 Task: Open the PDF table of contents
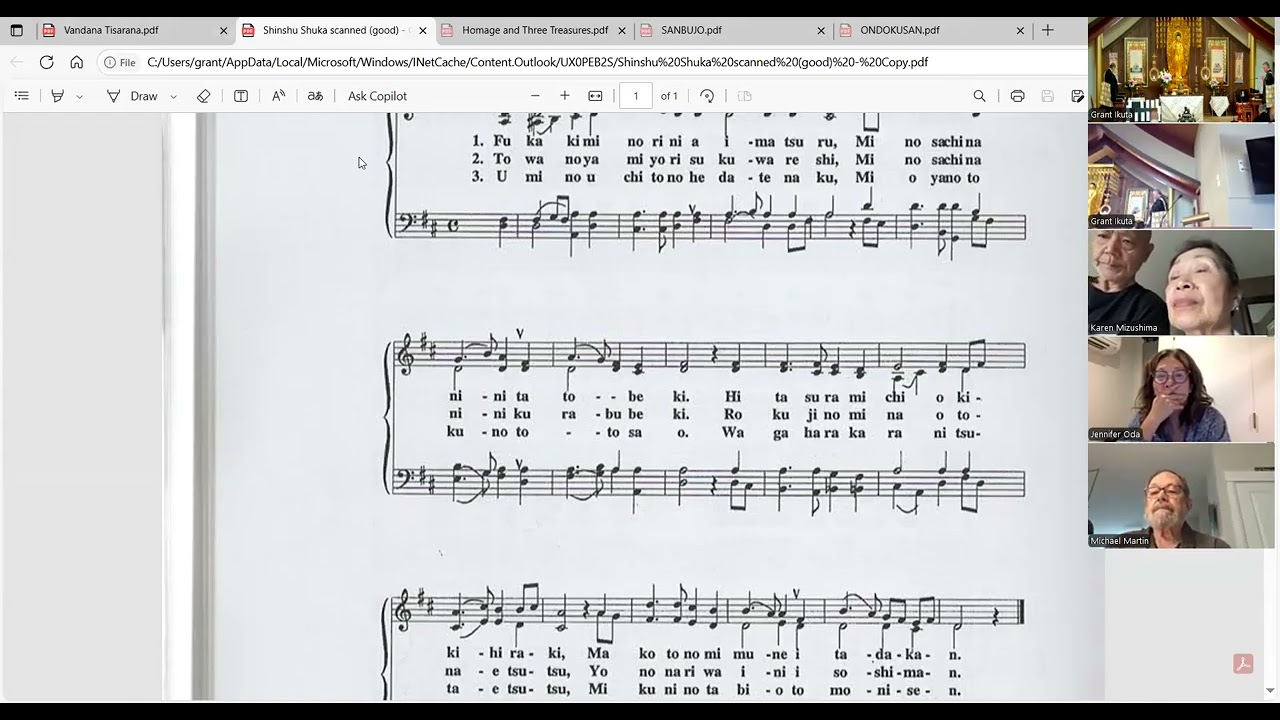coord(22,96)
